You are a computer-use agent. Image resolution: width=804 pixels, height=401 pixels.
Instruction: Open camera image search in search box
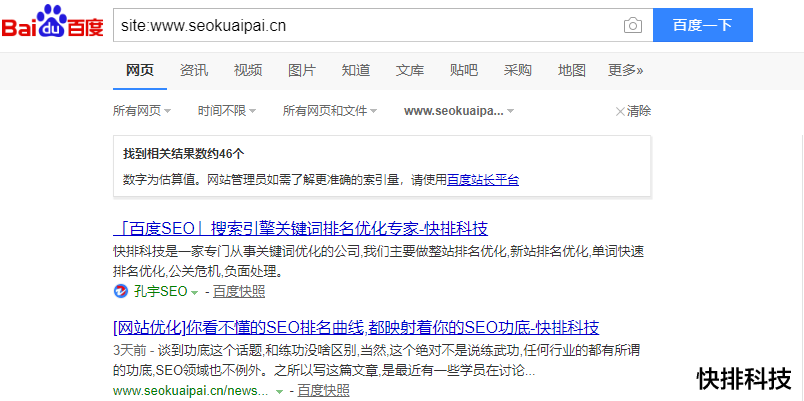(x=633, y=25)
